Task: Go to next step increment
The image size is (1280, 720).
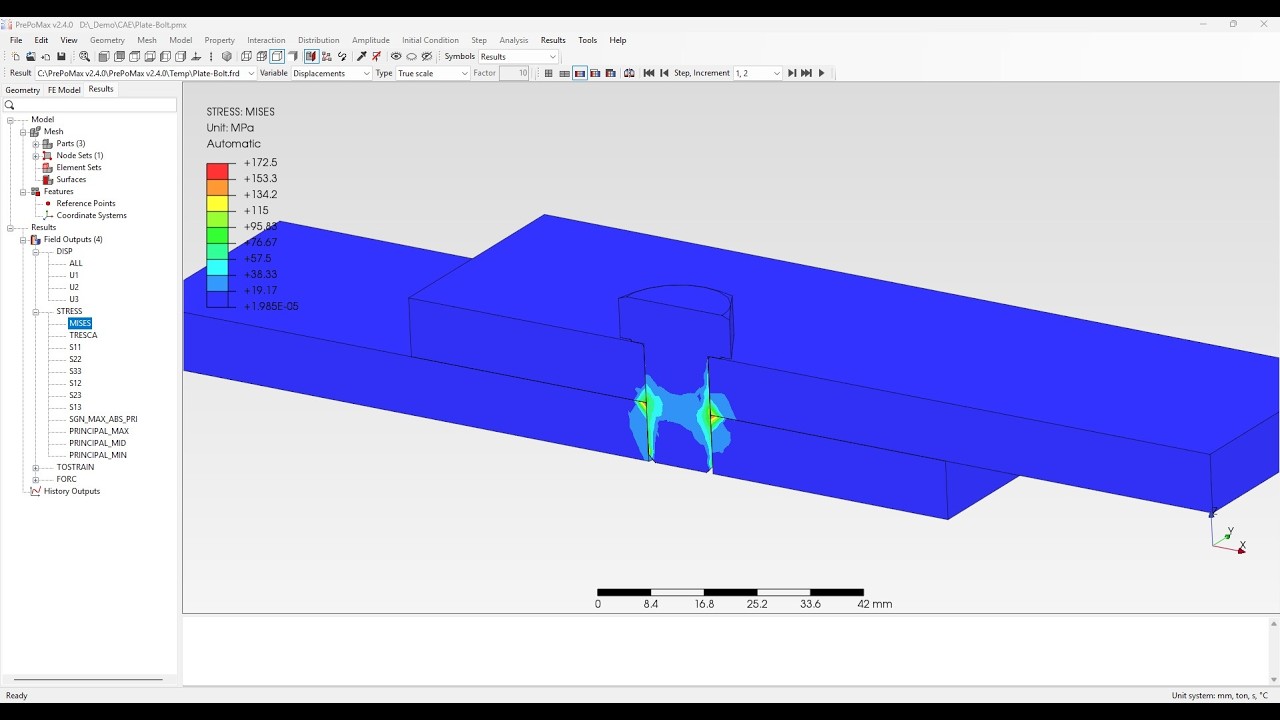Action: coord(792,73)
